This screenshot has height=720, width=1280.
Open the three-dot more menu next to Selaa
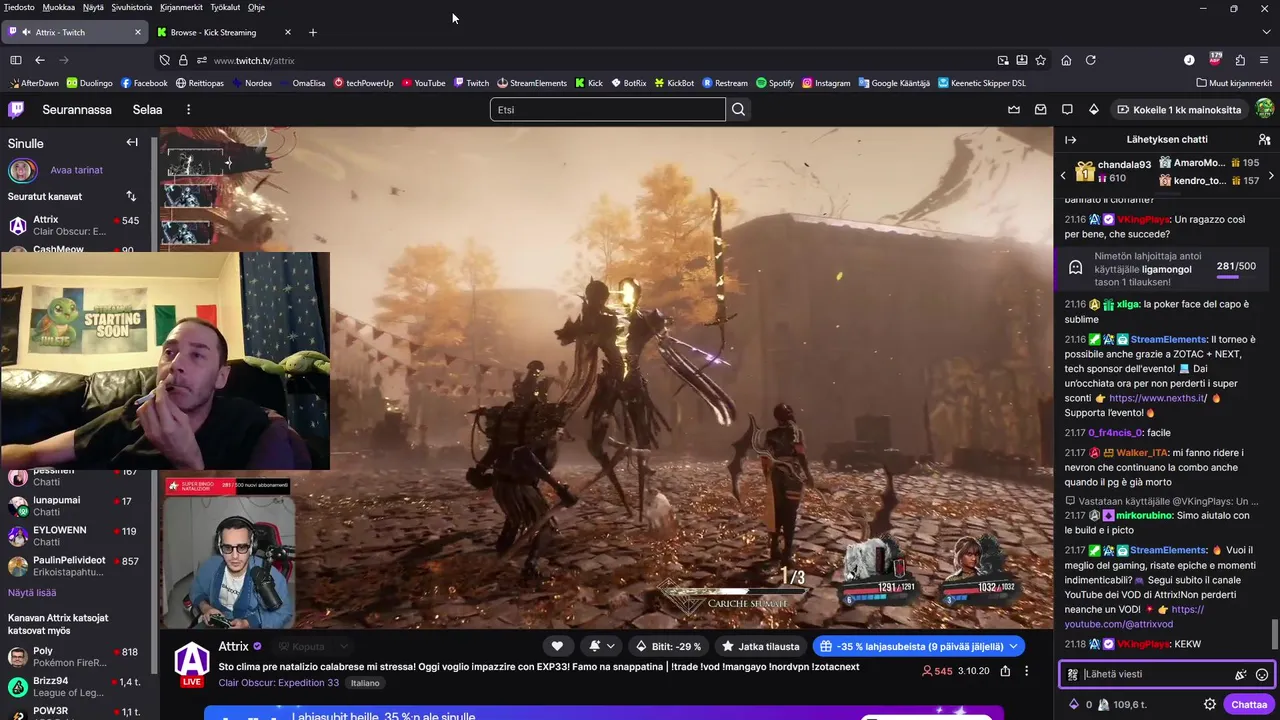pyautogui.click(x=188, y=110)
